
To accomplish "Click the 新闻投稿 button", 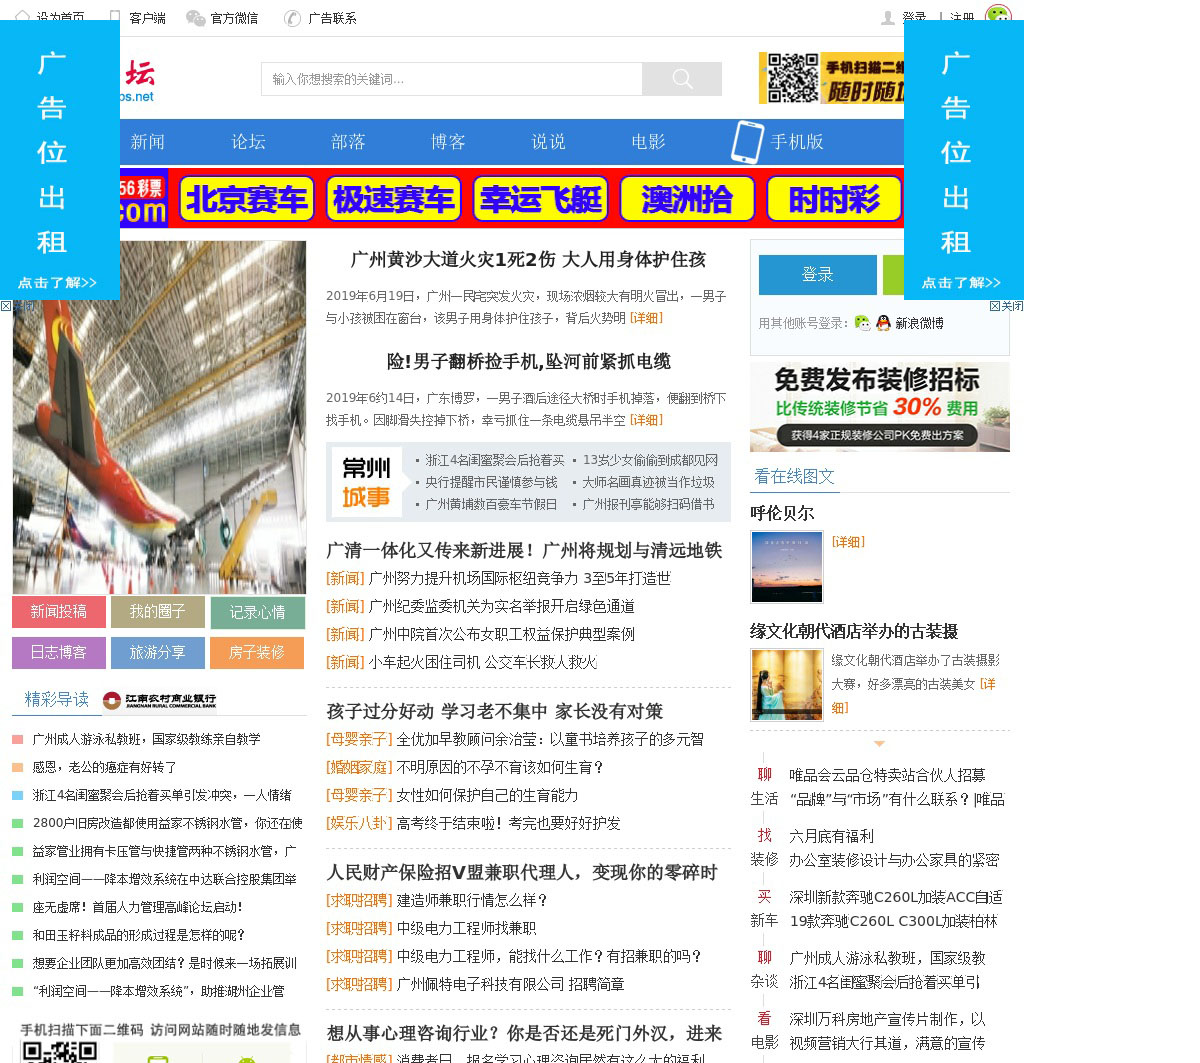I will tap(59, 612).
